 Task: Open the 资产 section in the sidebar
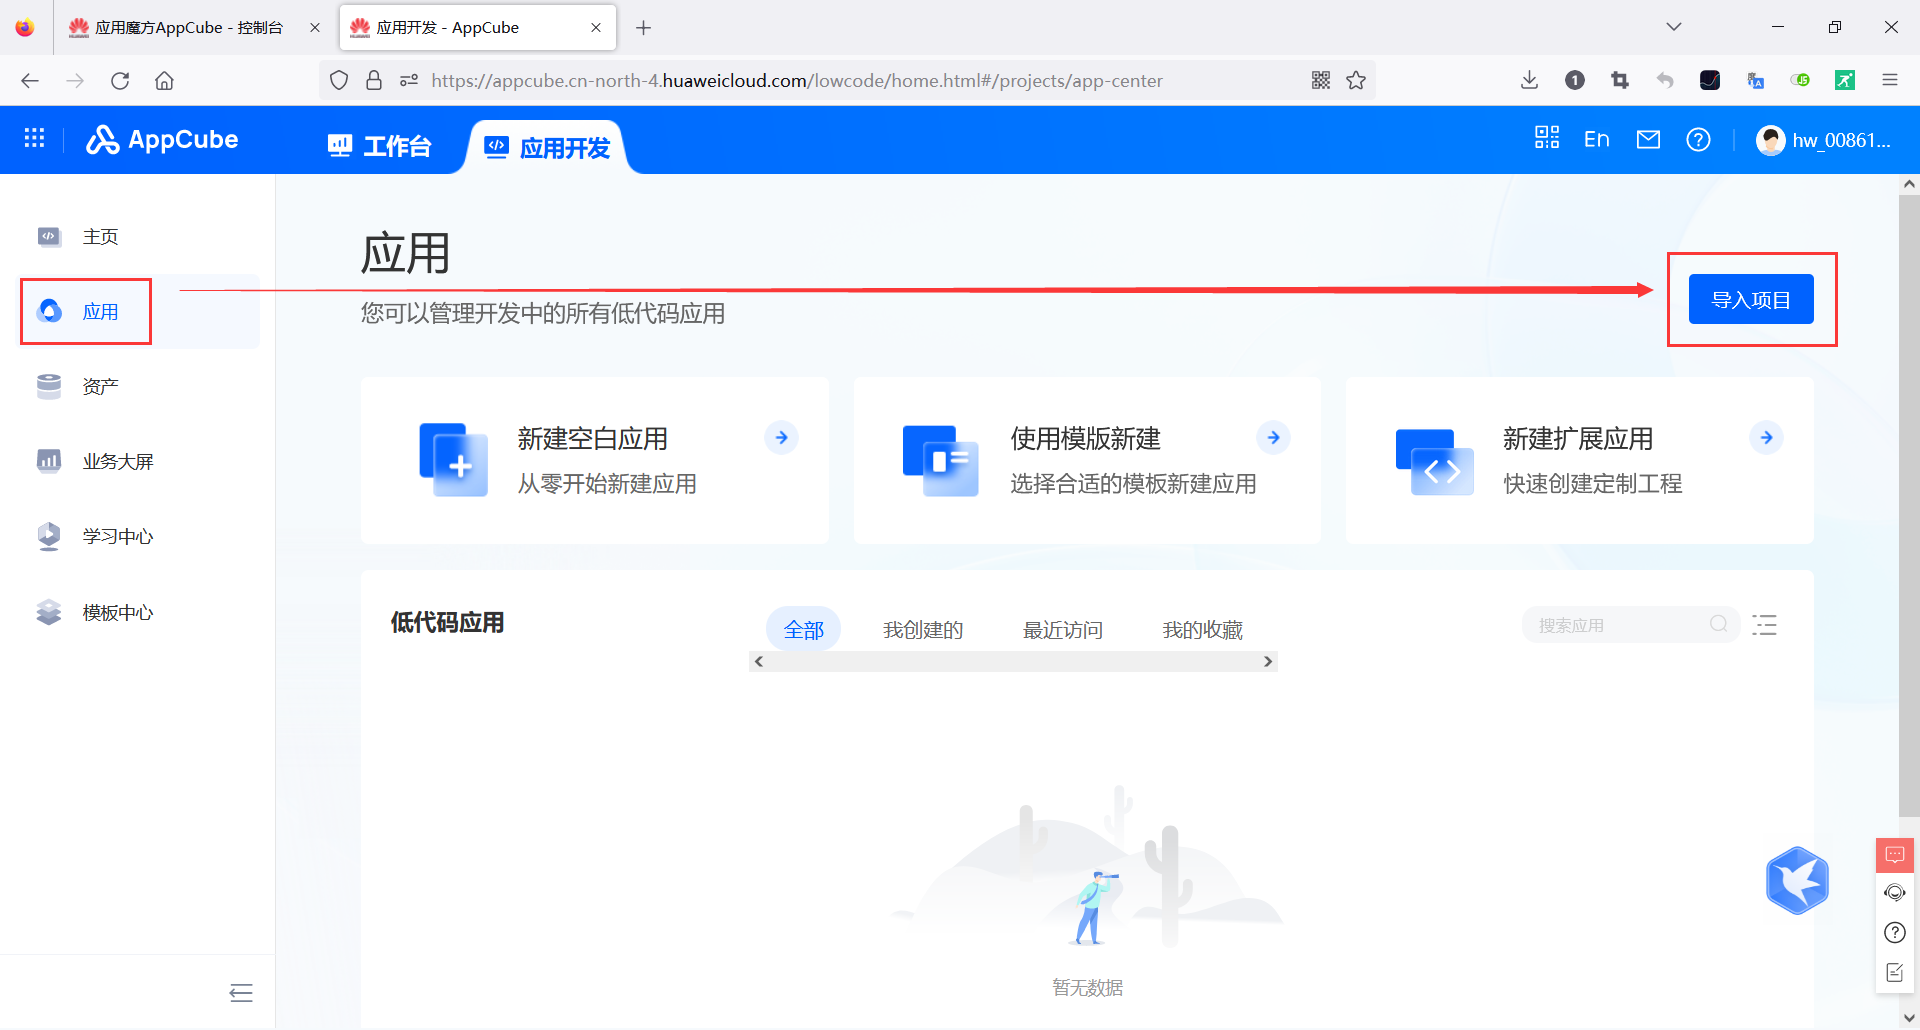(99, 386)
